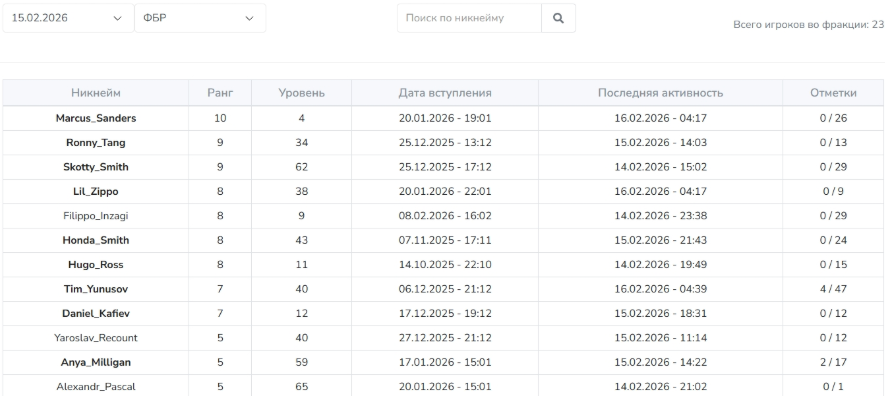Open player Honda_Smith
This screenshot has height=411, width=888.
coord(96,240)
